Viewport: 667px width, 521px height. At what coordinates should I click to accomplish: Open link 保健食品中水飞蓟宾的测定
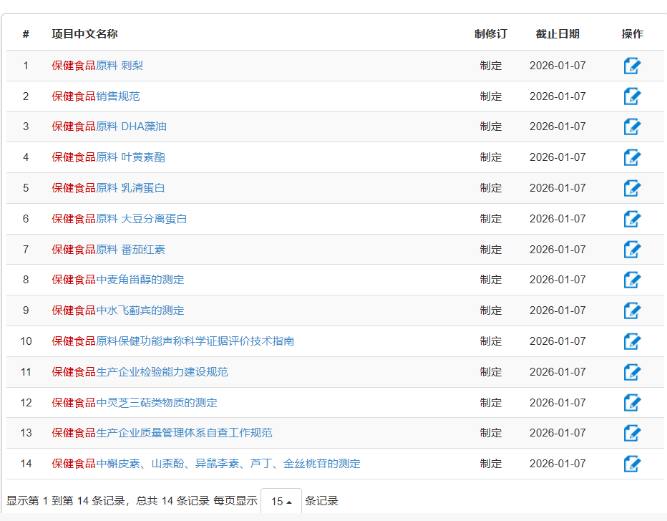[118, 311]
